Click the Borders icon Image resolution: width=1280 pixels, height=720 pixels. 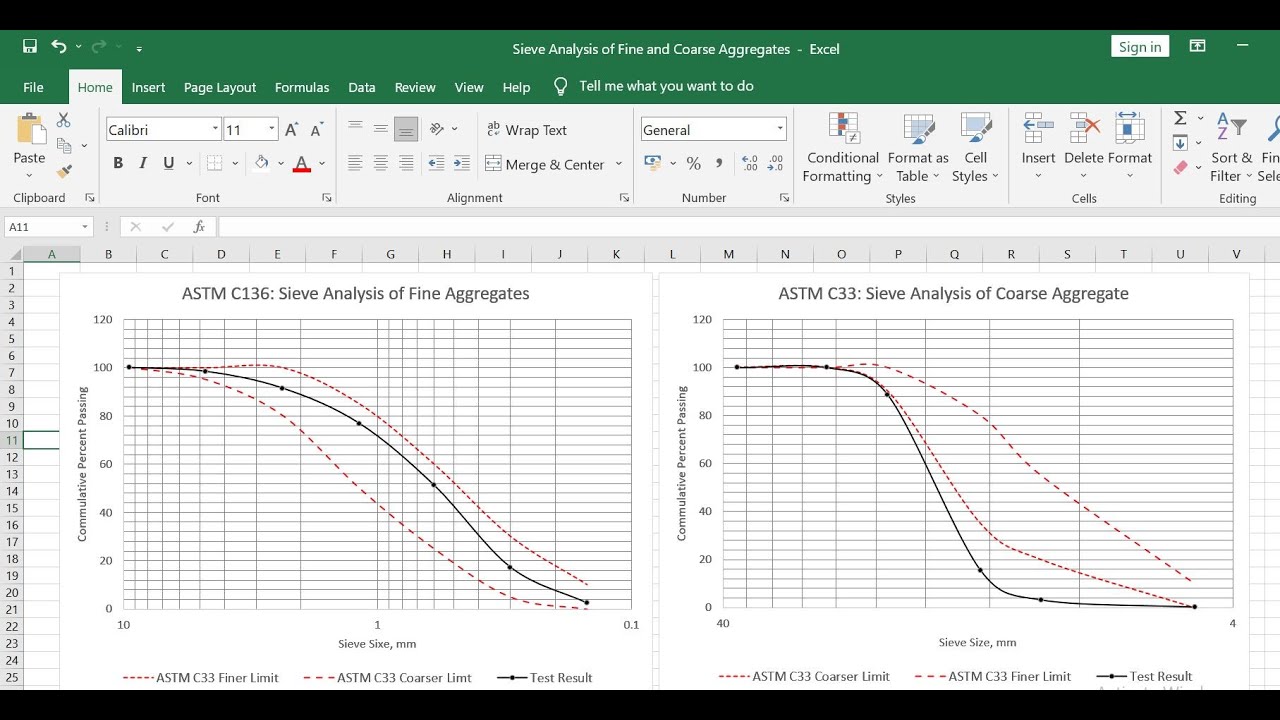[214, 163]
